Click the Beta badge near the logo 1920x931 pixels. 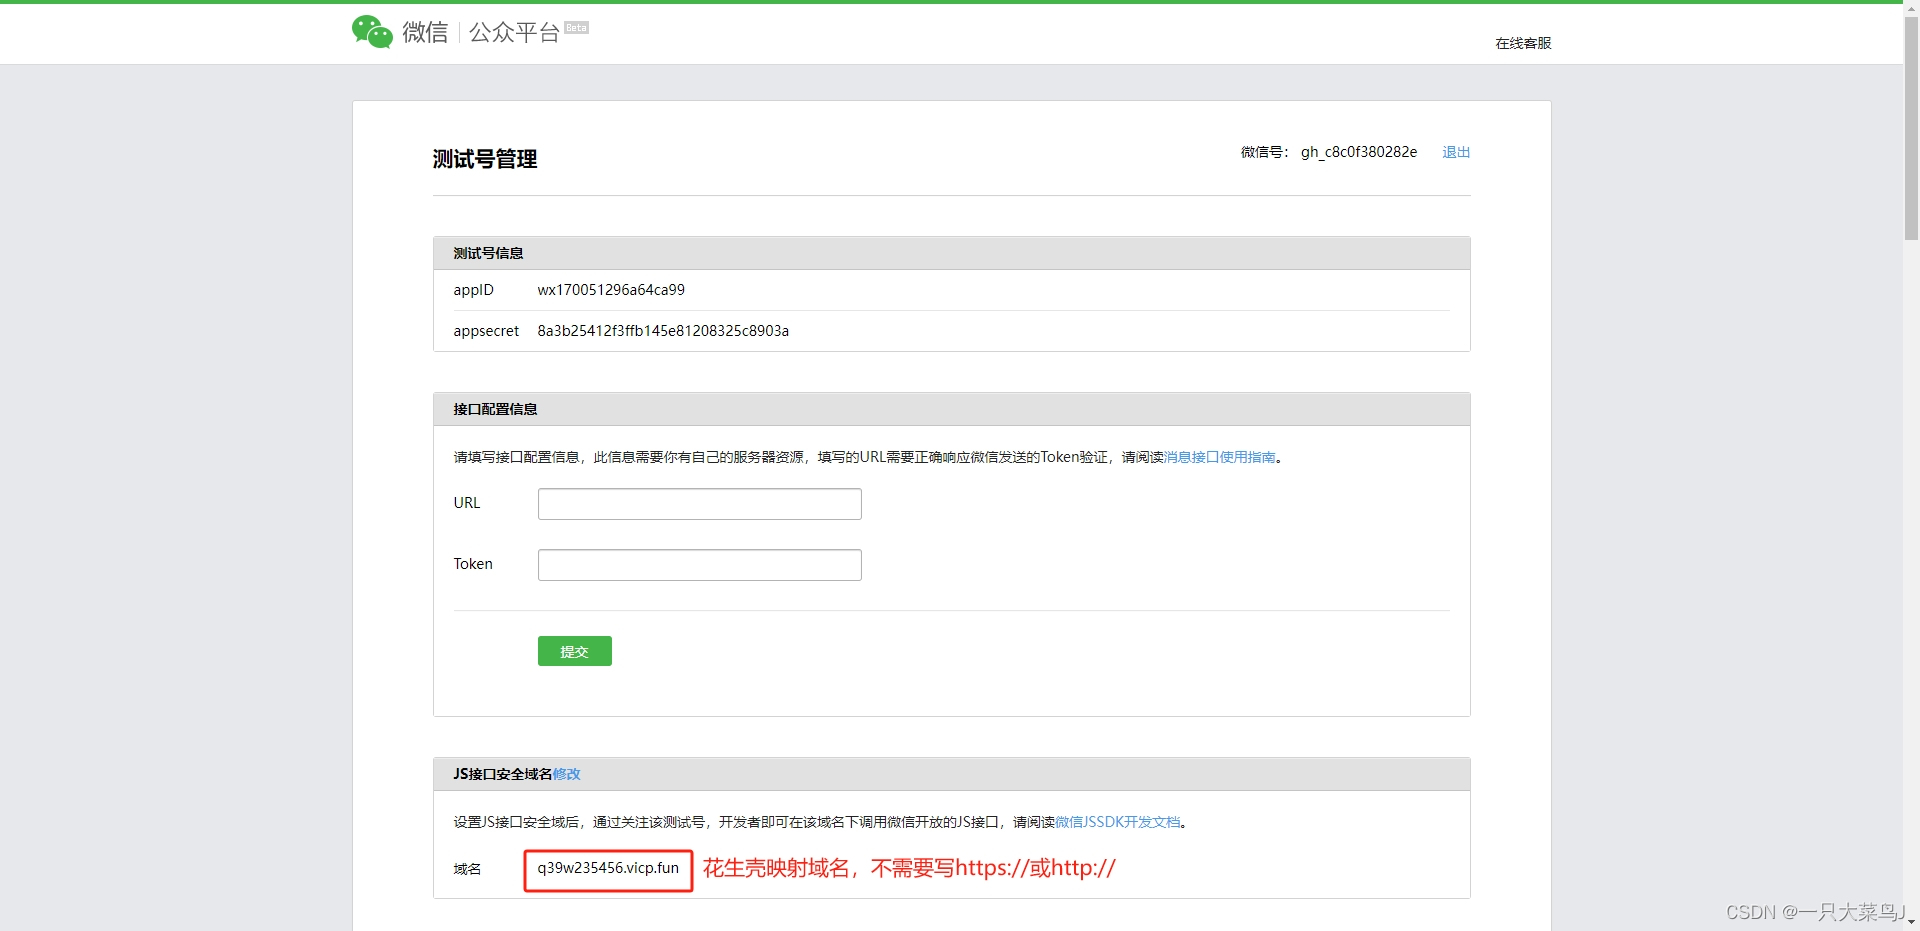click(576, 28)
